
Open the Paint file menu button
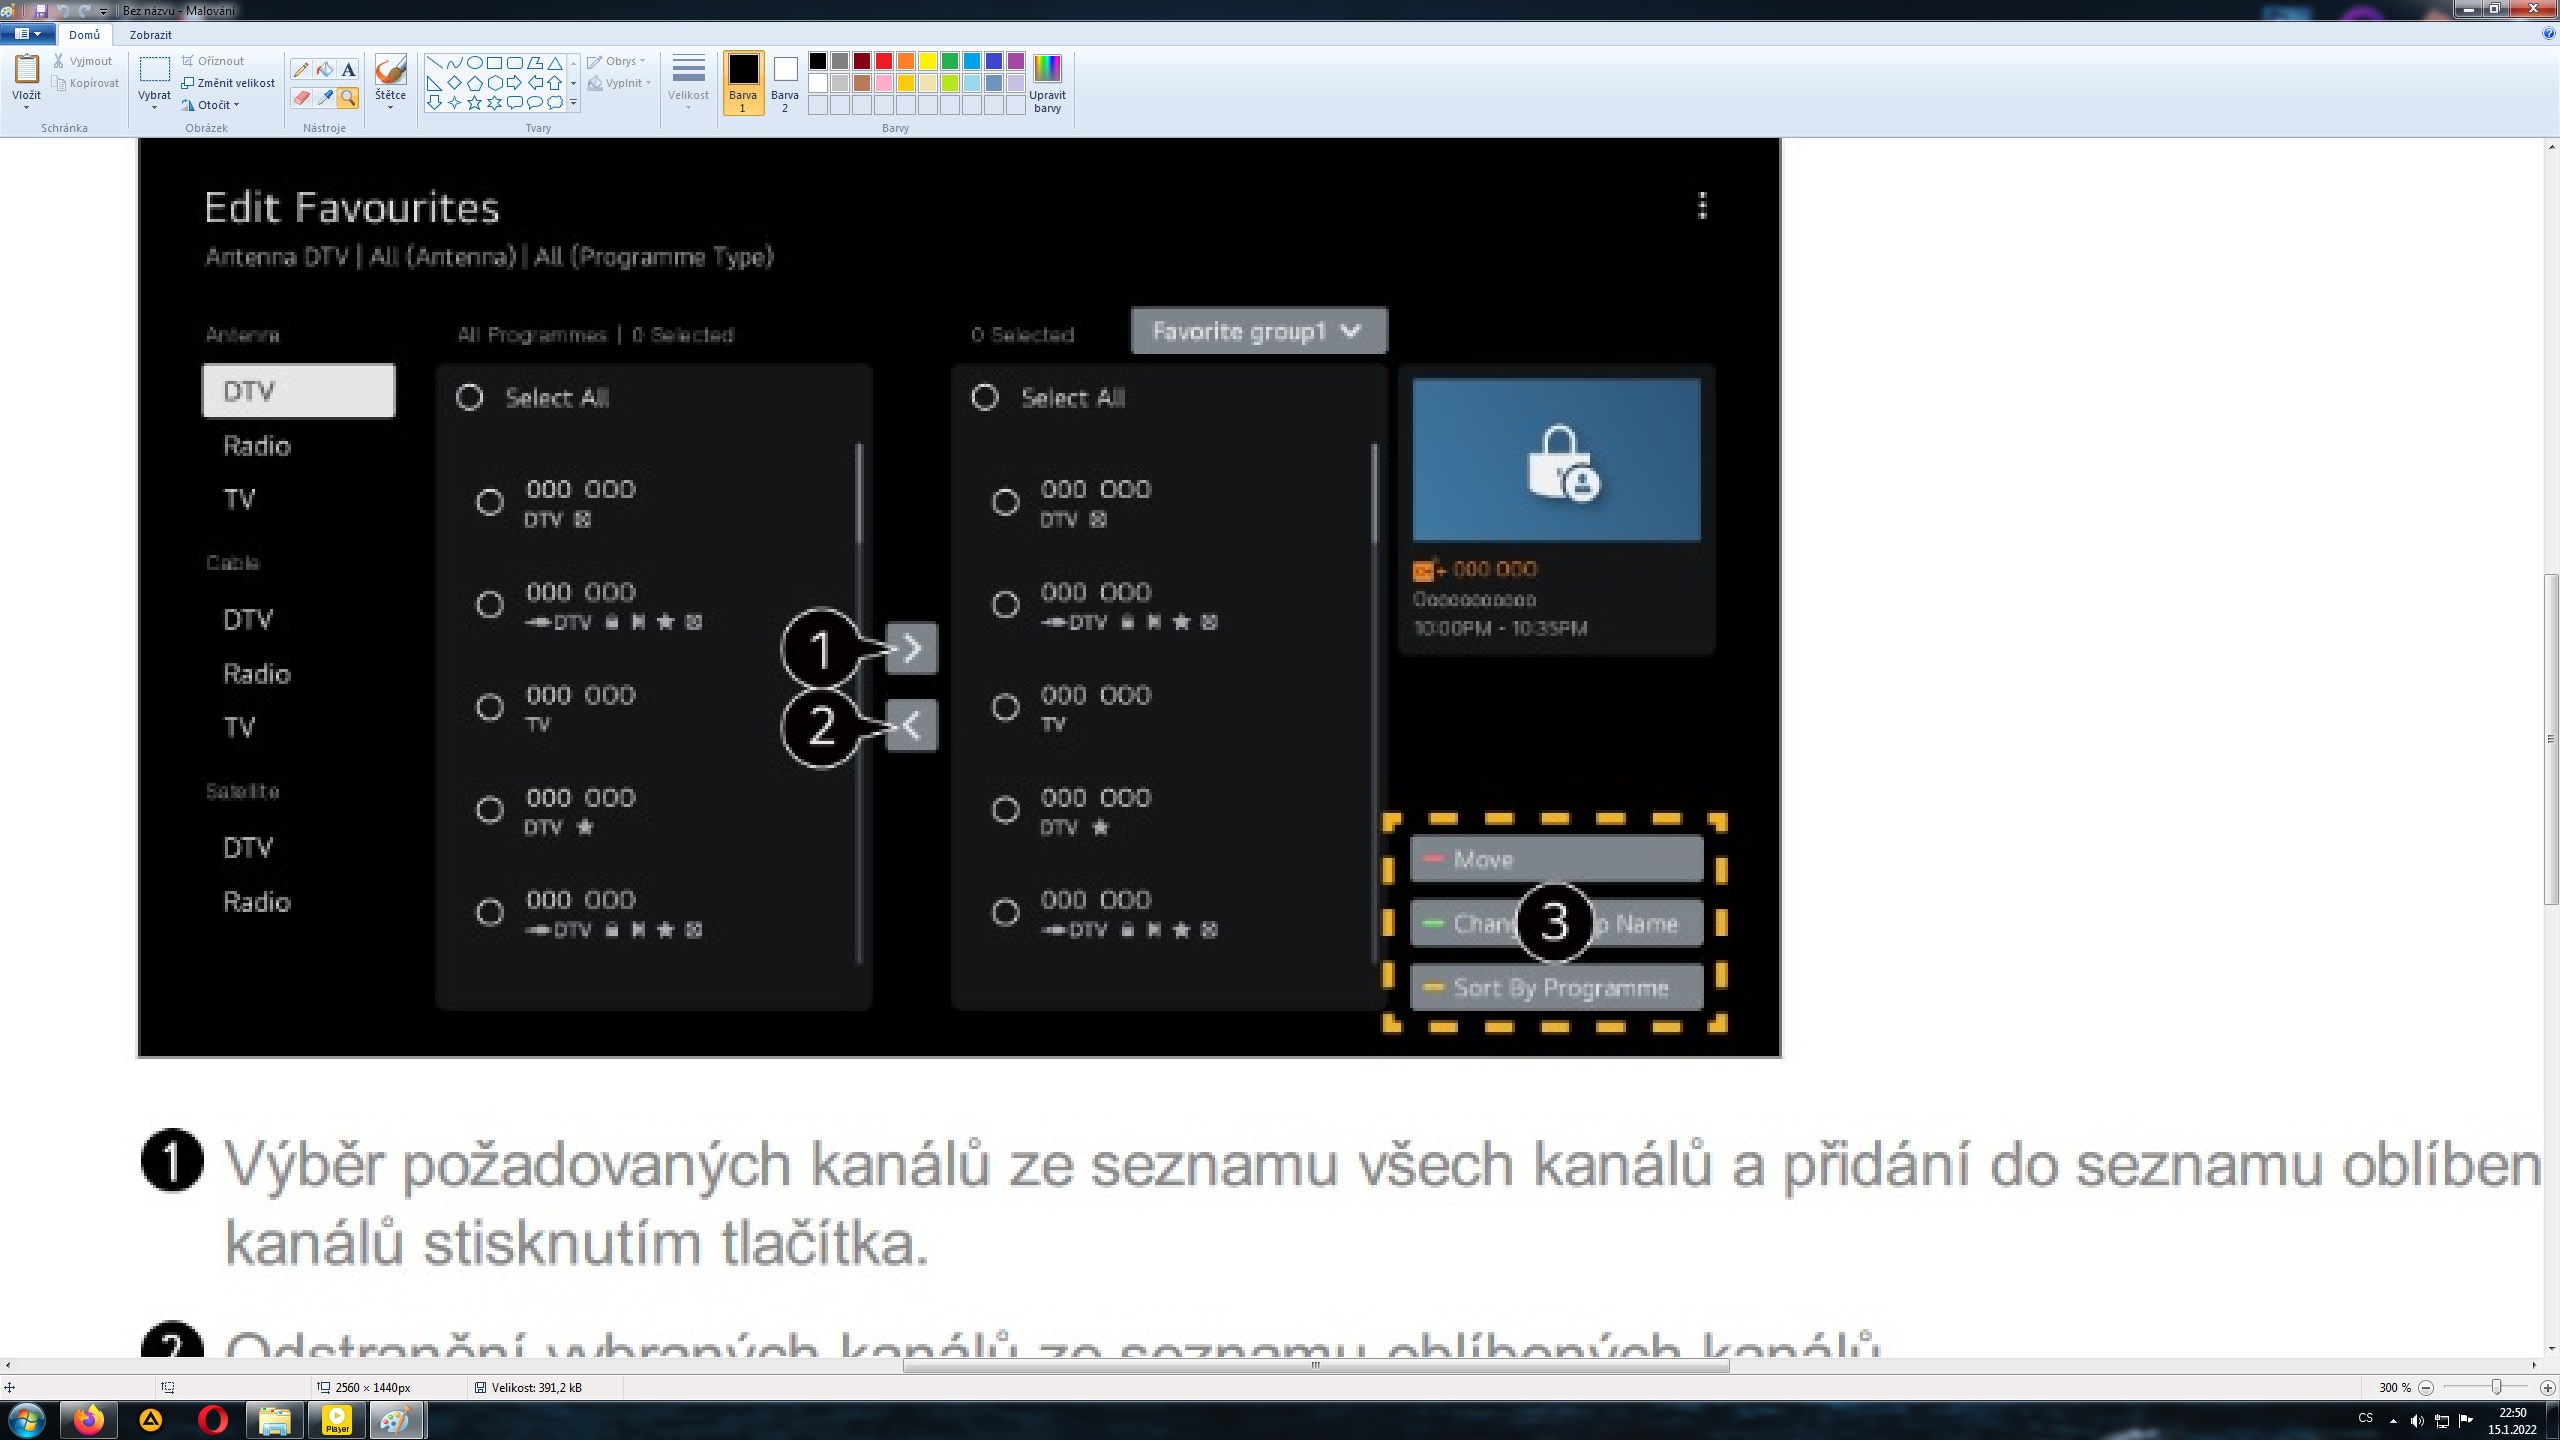click(x=27, y=34)
